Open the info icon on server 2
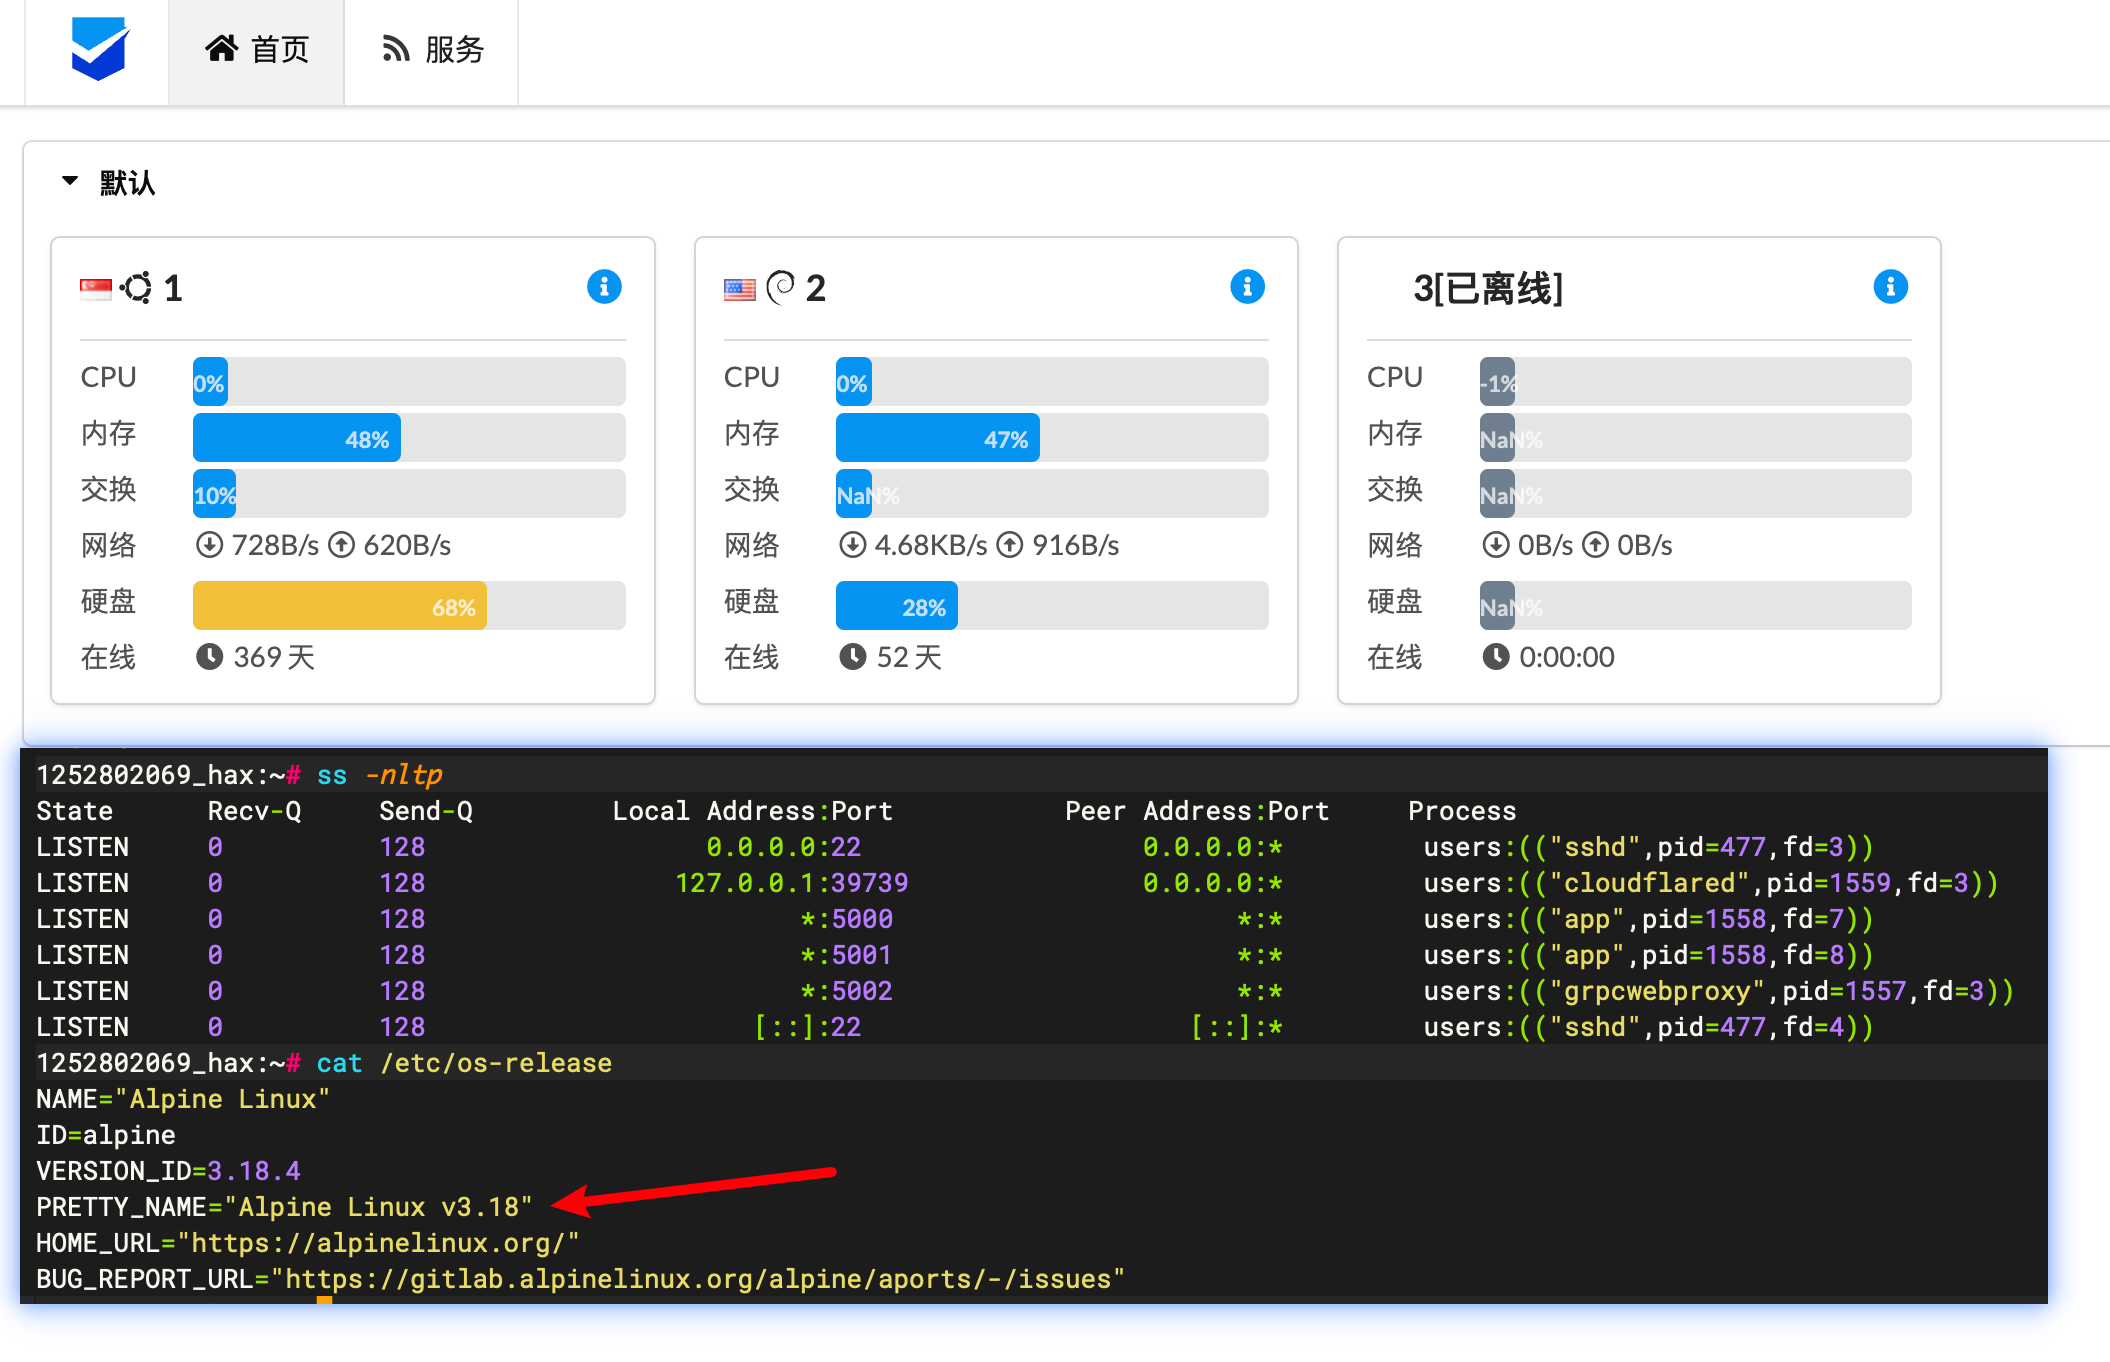 coord(1246,287)
